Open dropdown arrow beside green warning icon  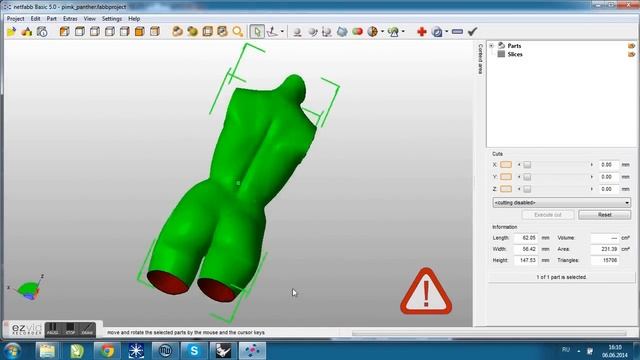403,31
